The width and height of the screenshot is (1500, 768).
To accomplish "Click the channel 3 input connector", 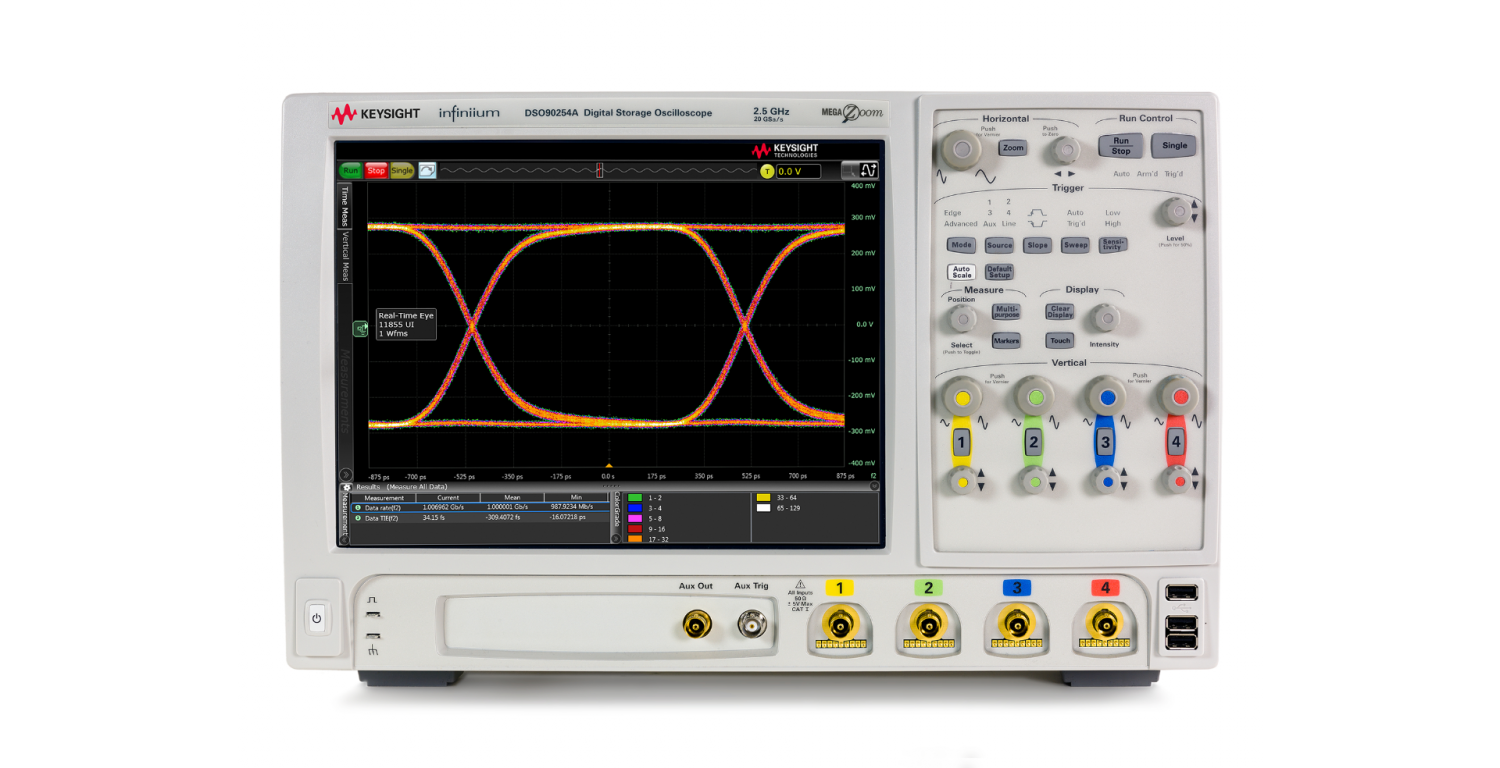I will (x=1016, y=627).
